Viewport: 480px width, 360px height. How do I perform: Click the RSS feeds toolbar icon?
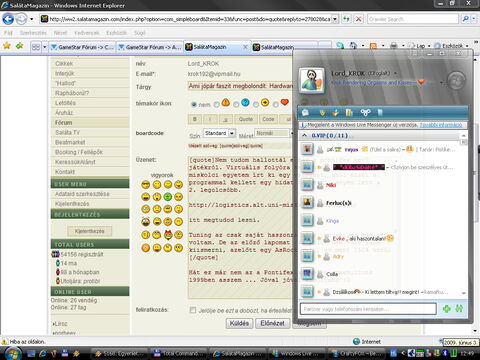[x=373, y=46]
